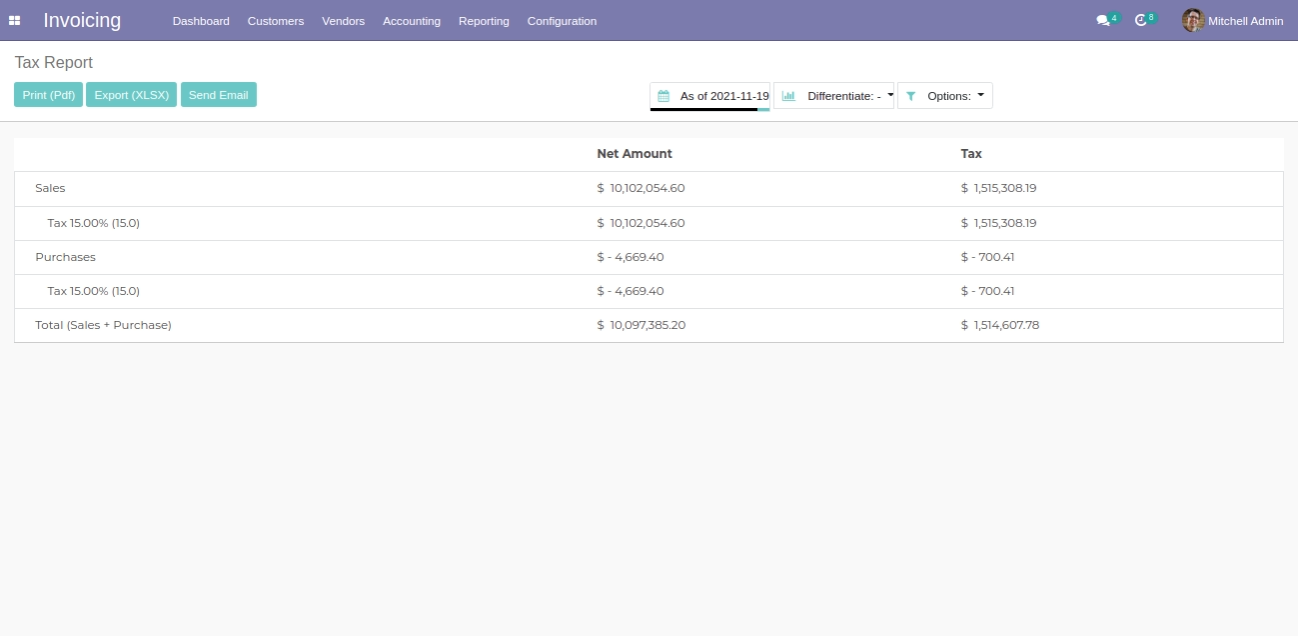Open the conversations chat bubble icon

[1102, 20]
